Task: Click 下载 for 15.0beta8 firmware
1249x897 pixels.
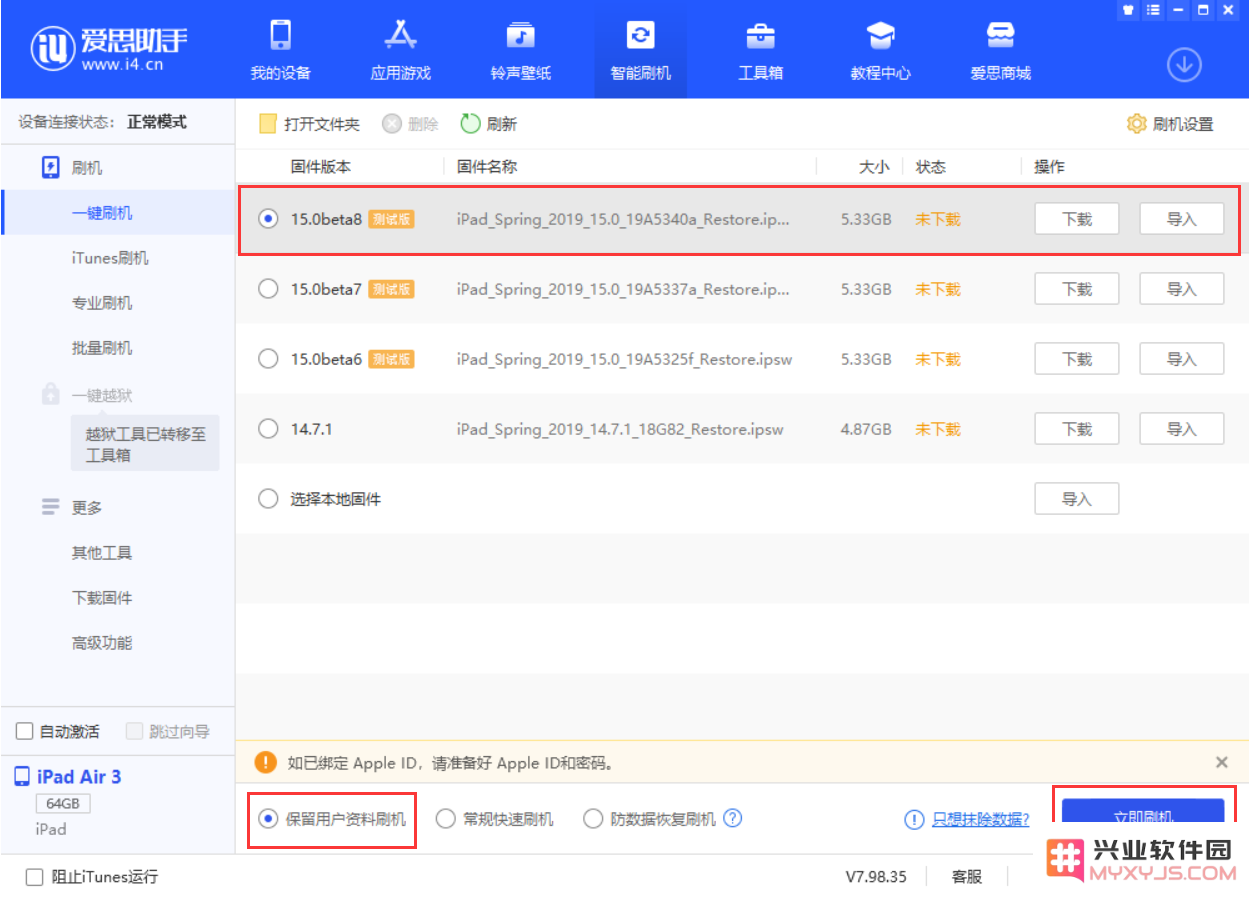Action: 1076,219
